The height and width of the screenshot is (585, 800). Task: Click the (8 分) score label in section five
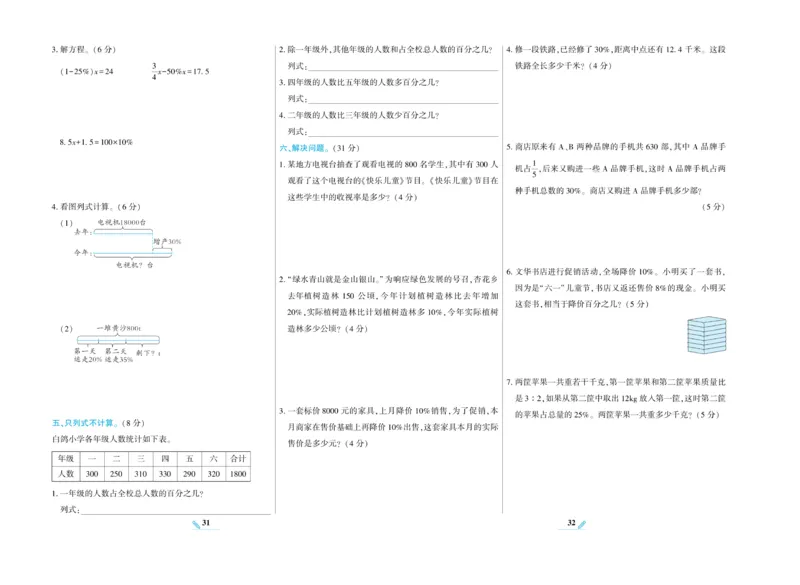(x=132, y=424)
